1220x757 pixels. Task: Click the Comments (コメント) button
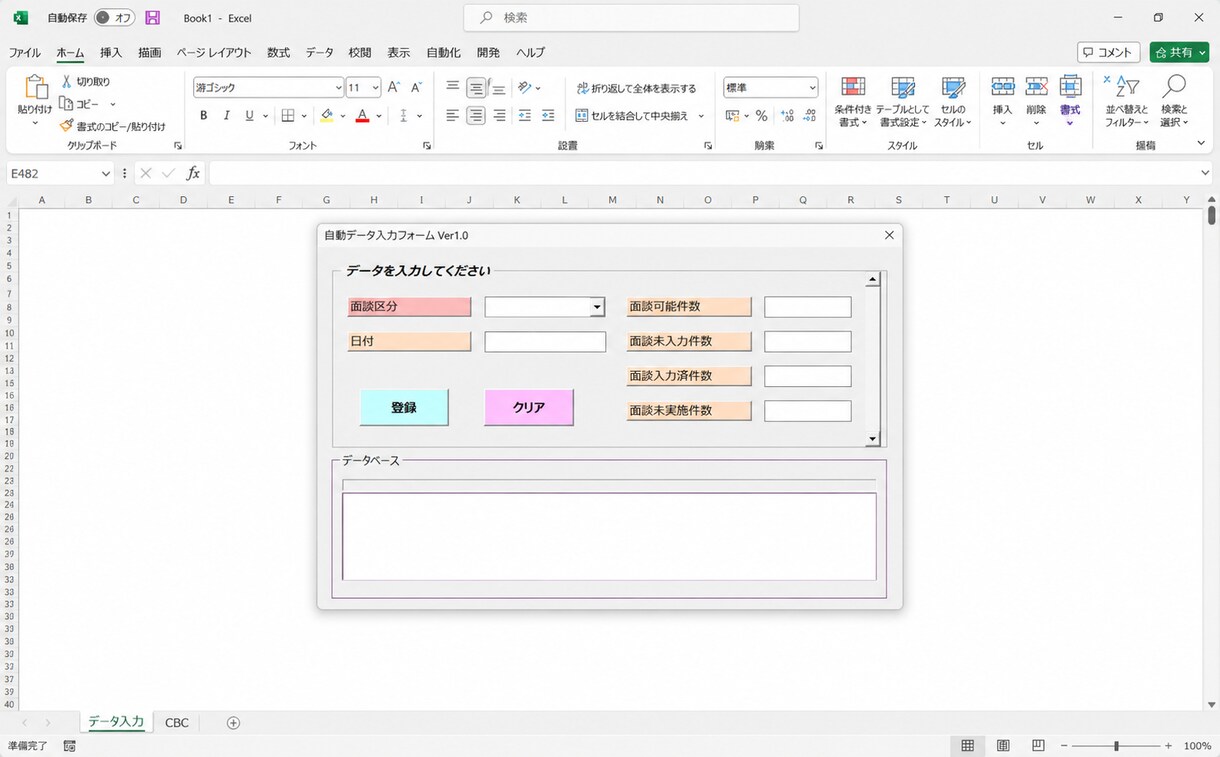point(1109,52)
